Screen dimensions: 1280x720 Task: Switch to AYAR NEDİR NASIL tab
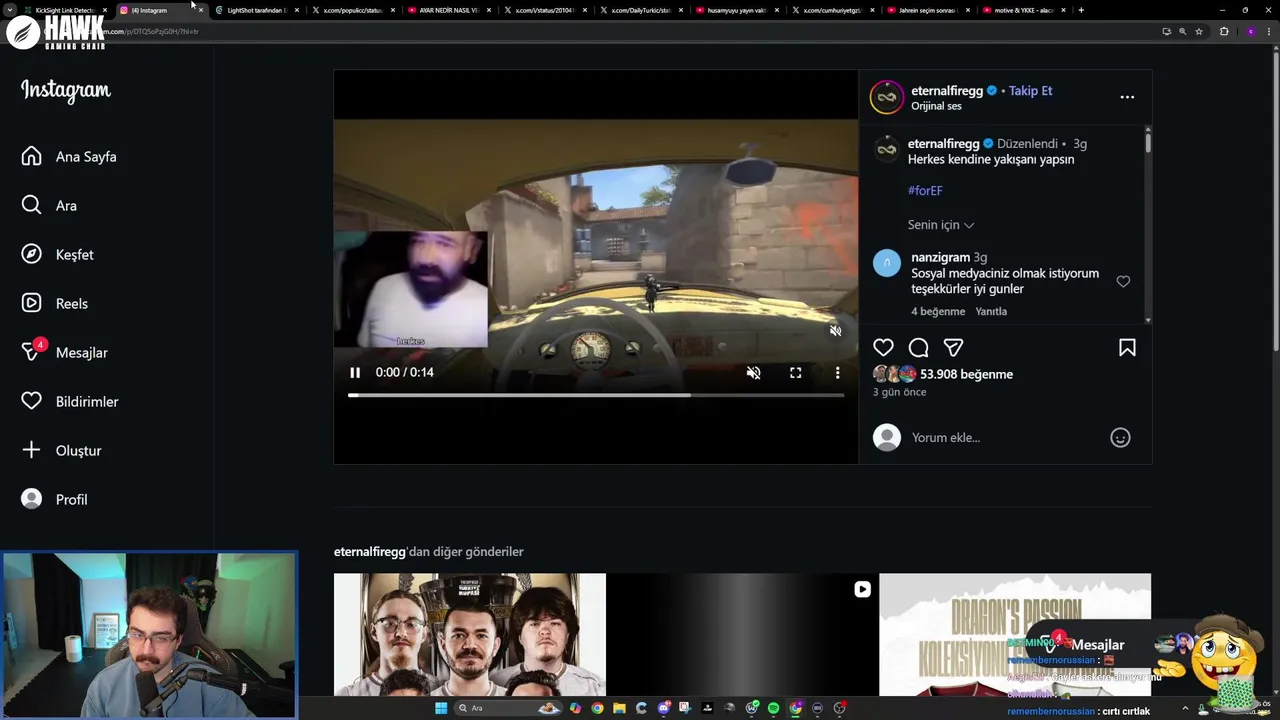tap(448, 10)
